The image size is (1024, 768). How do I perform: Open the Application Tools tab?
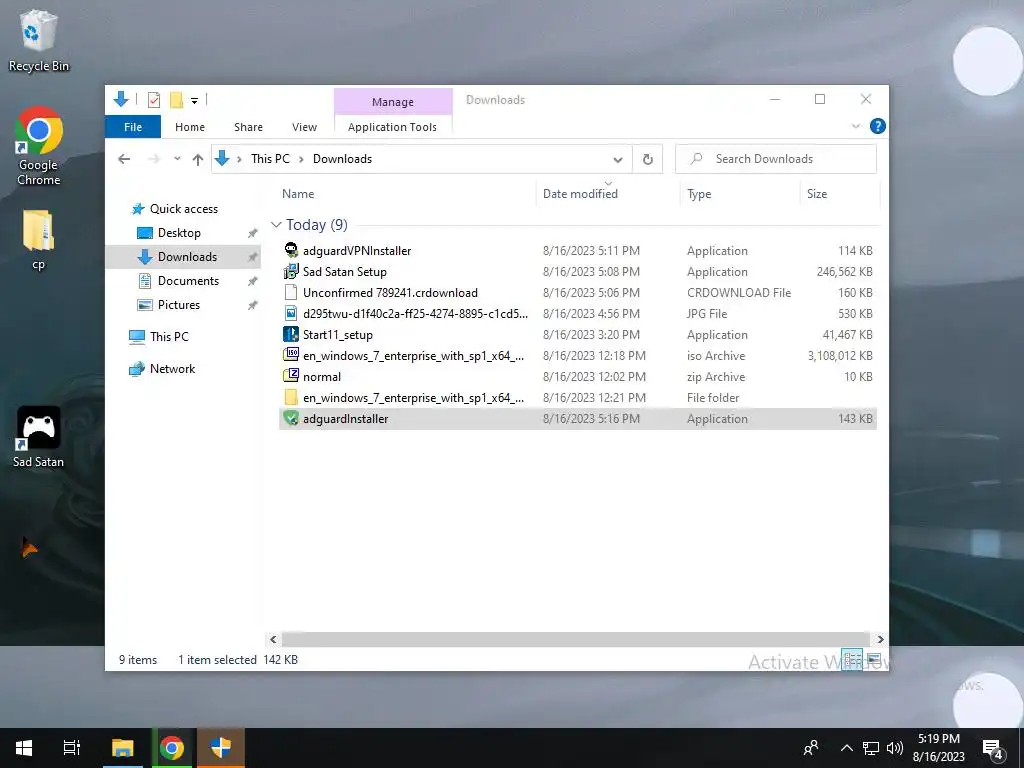(x=392, y=127)
